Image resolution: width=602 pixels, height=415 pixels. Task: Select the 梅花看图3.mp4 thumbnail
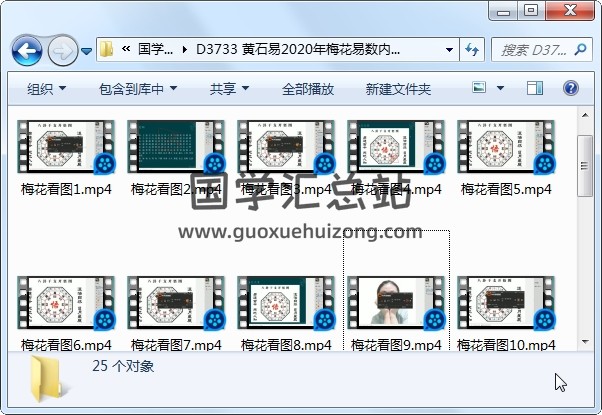pyautogui.click(x=286, y=146)
